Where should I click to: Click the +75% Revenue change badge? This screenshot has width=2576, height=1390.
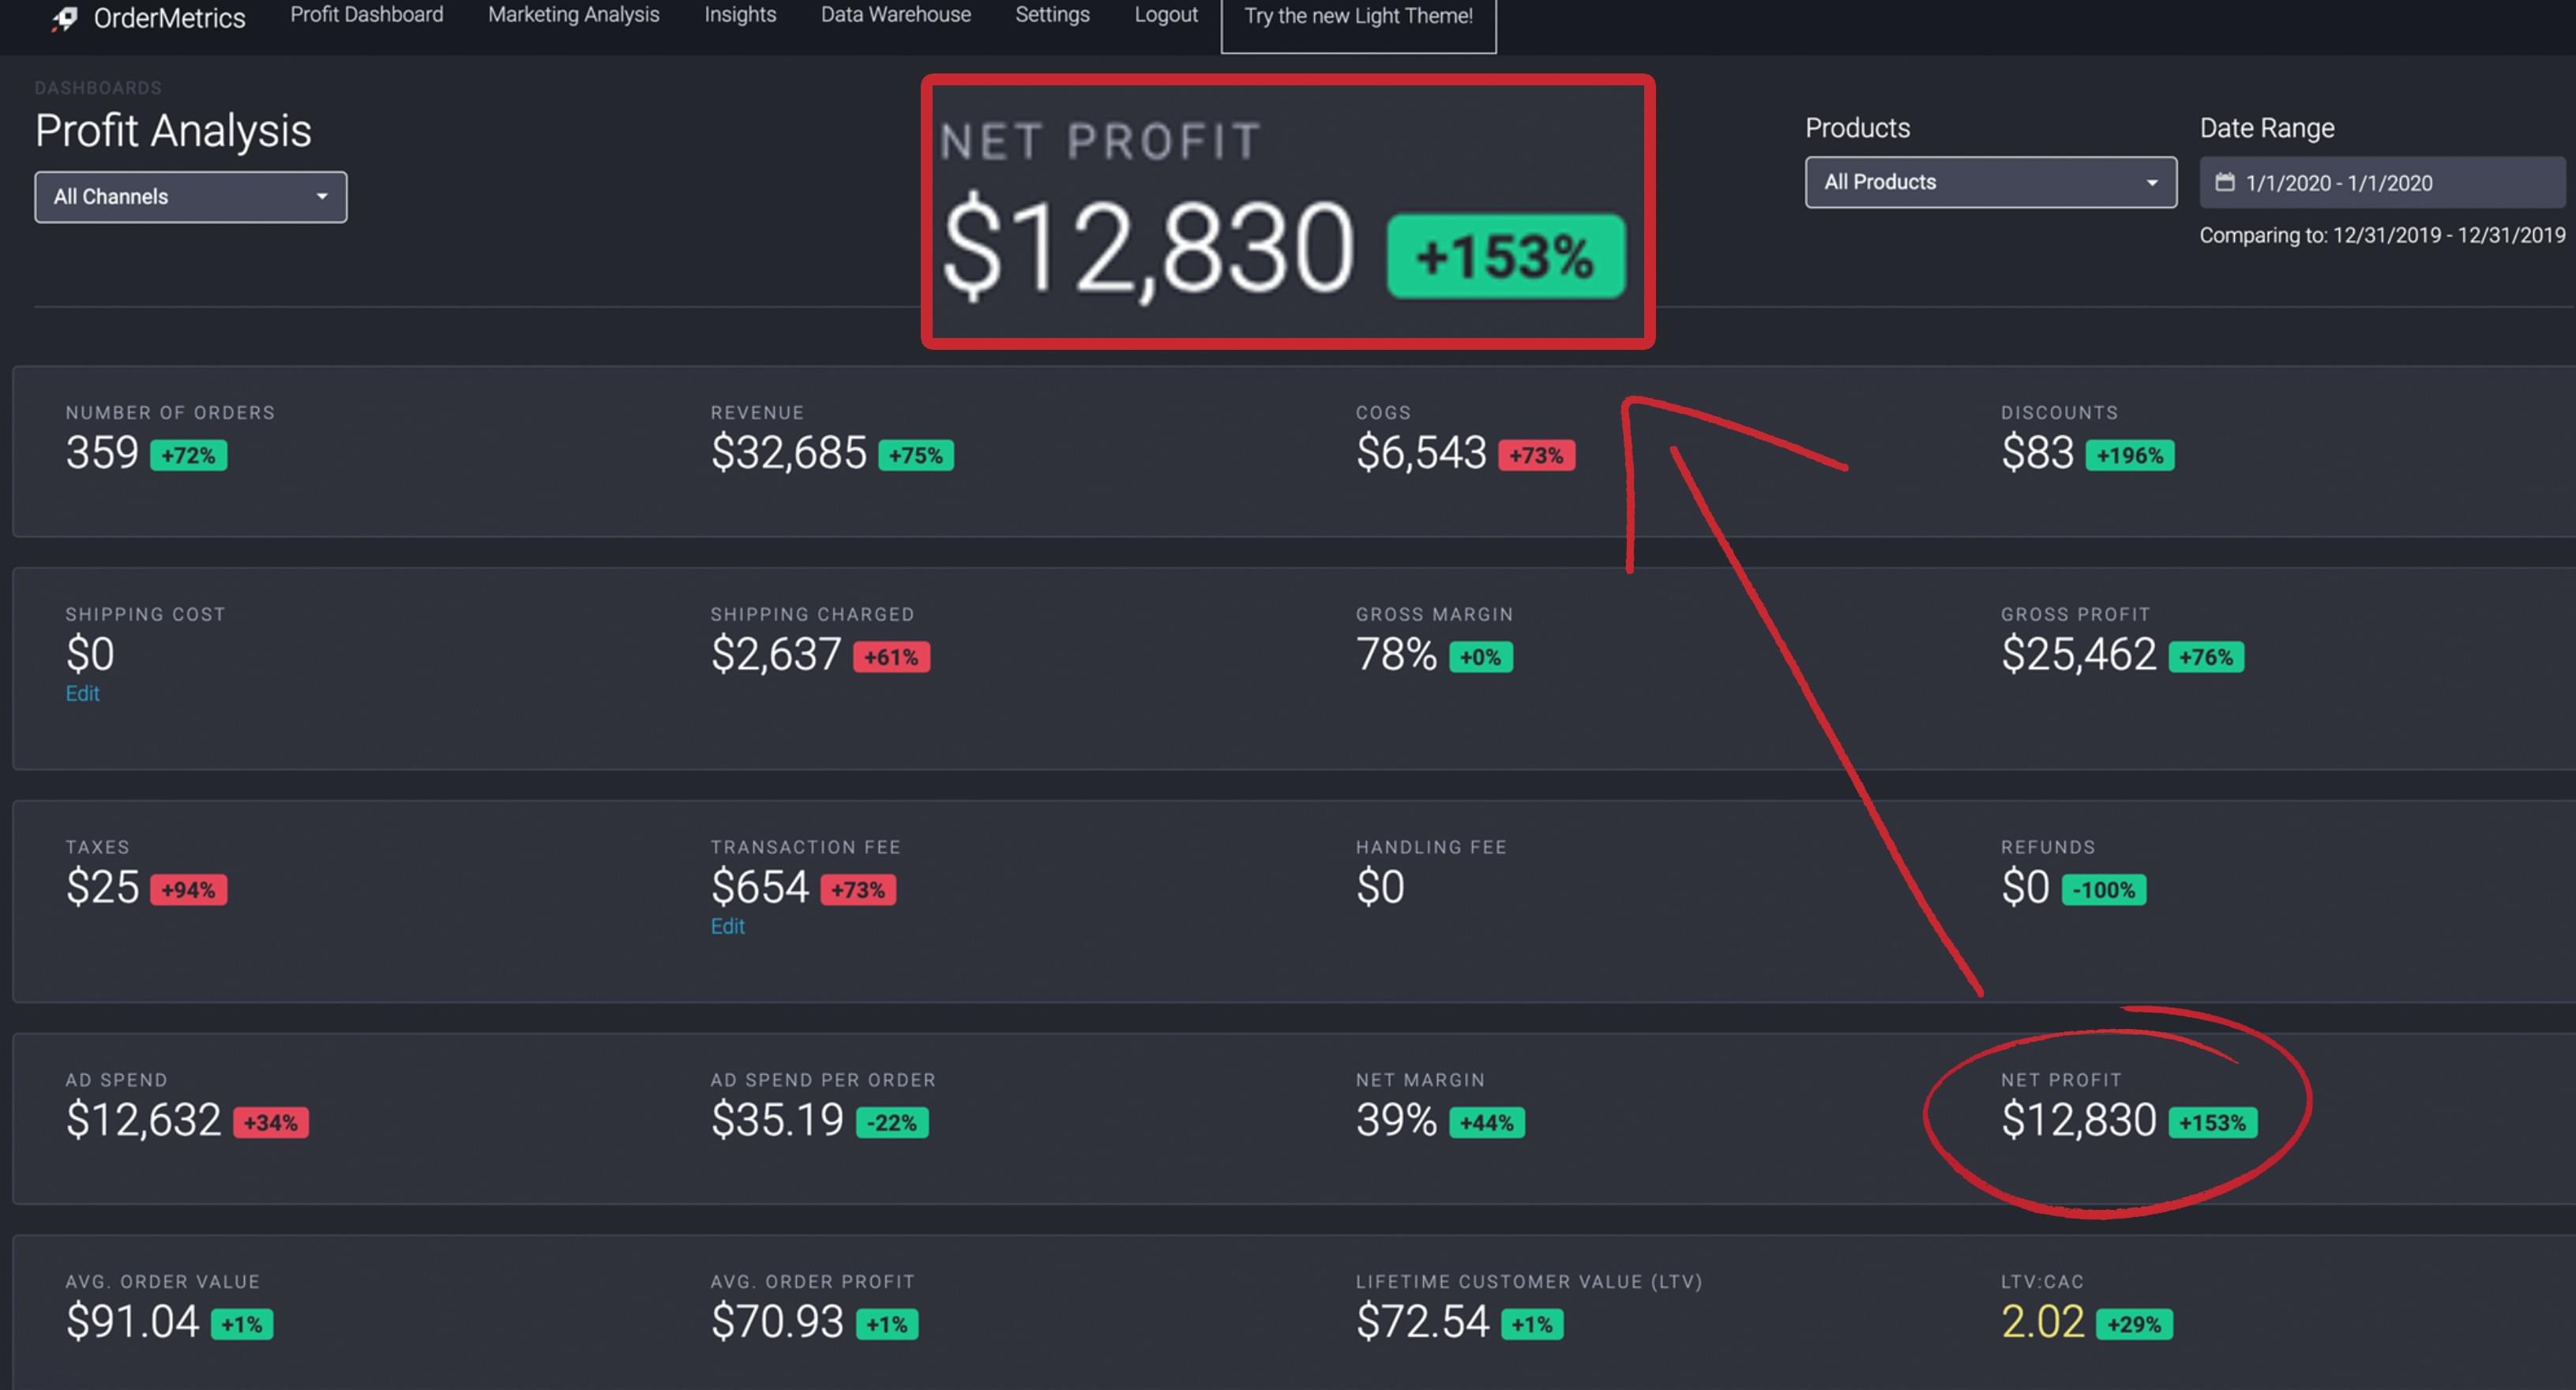coord(916,455)
